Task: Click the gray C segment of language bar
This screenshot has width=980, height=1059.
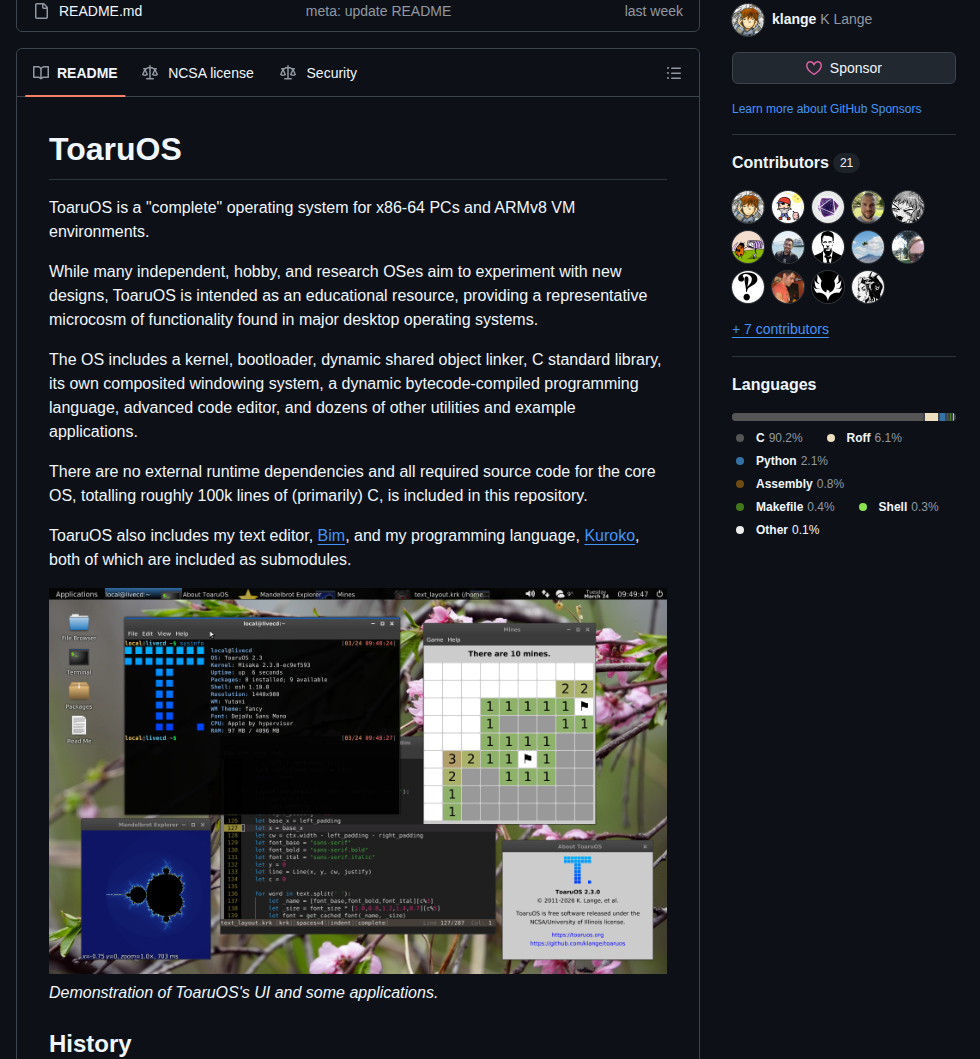Action: coord(828,417)
